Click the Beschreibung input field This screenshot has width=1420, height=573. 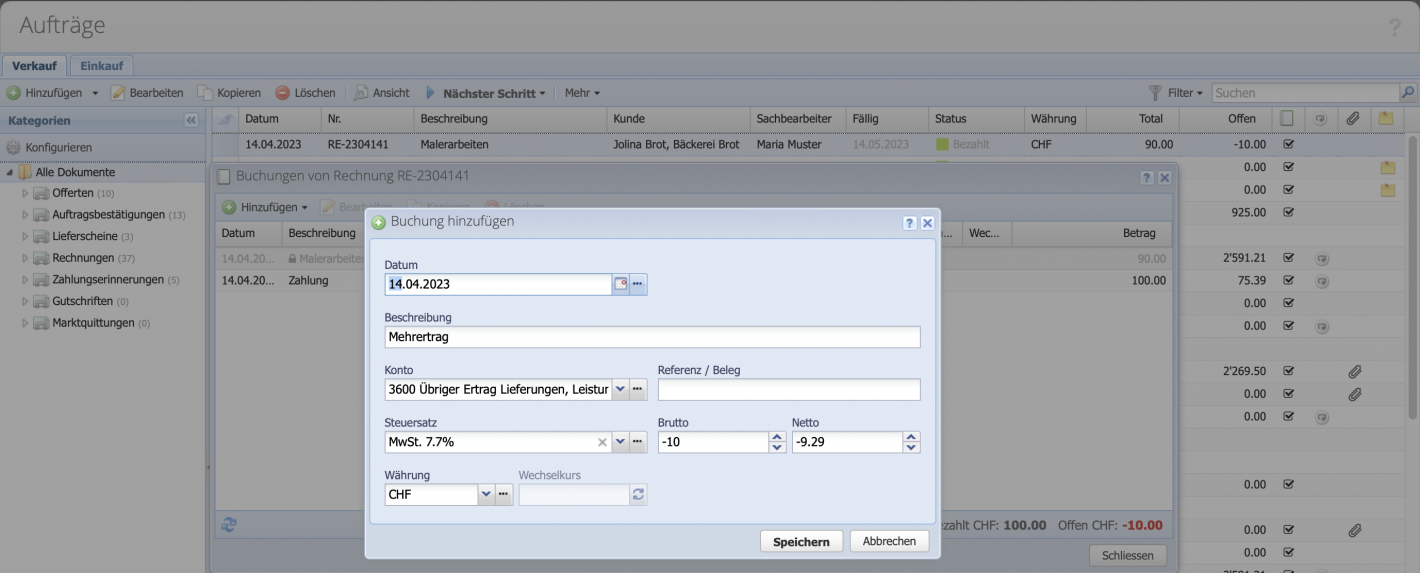[x=652, y=337]
